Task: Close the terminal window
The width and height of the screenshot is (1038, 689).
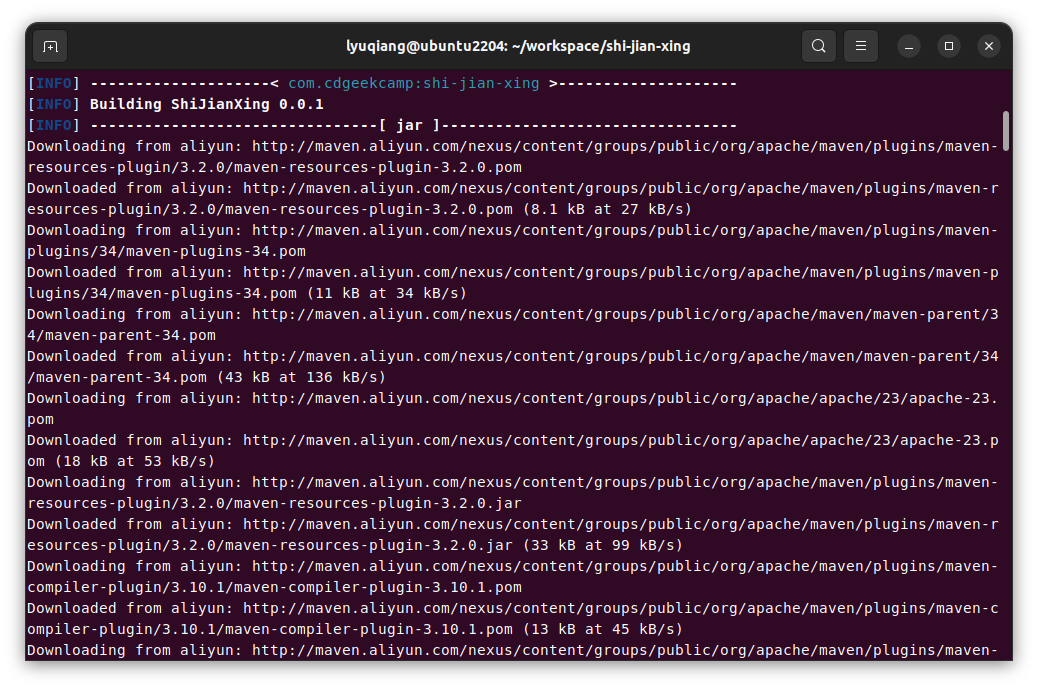Action: pyautogui.click(x=988, y=46)
